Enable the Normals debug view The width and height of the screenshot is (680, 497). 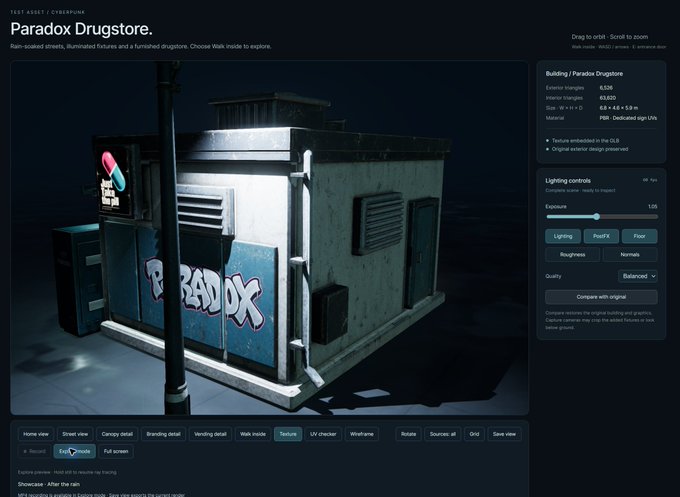[x=630, y=255]
